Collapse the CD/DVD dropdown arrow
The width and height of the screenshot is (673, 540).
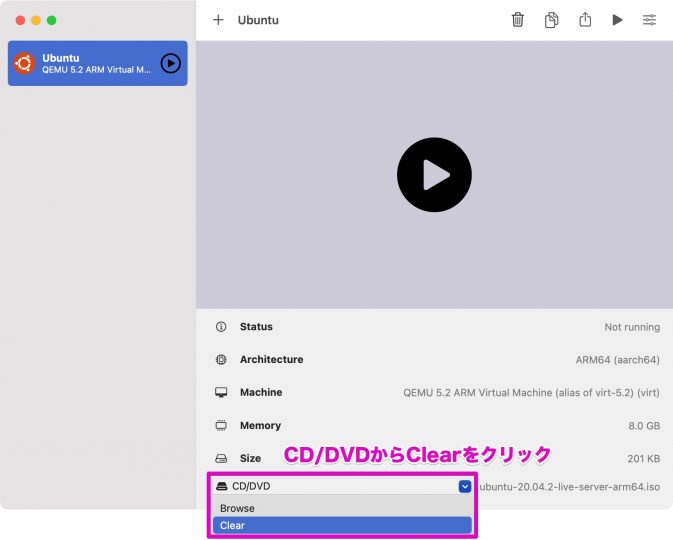tap(464, 486)
